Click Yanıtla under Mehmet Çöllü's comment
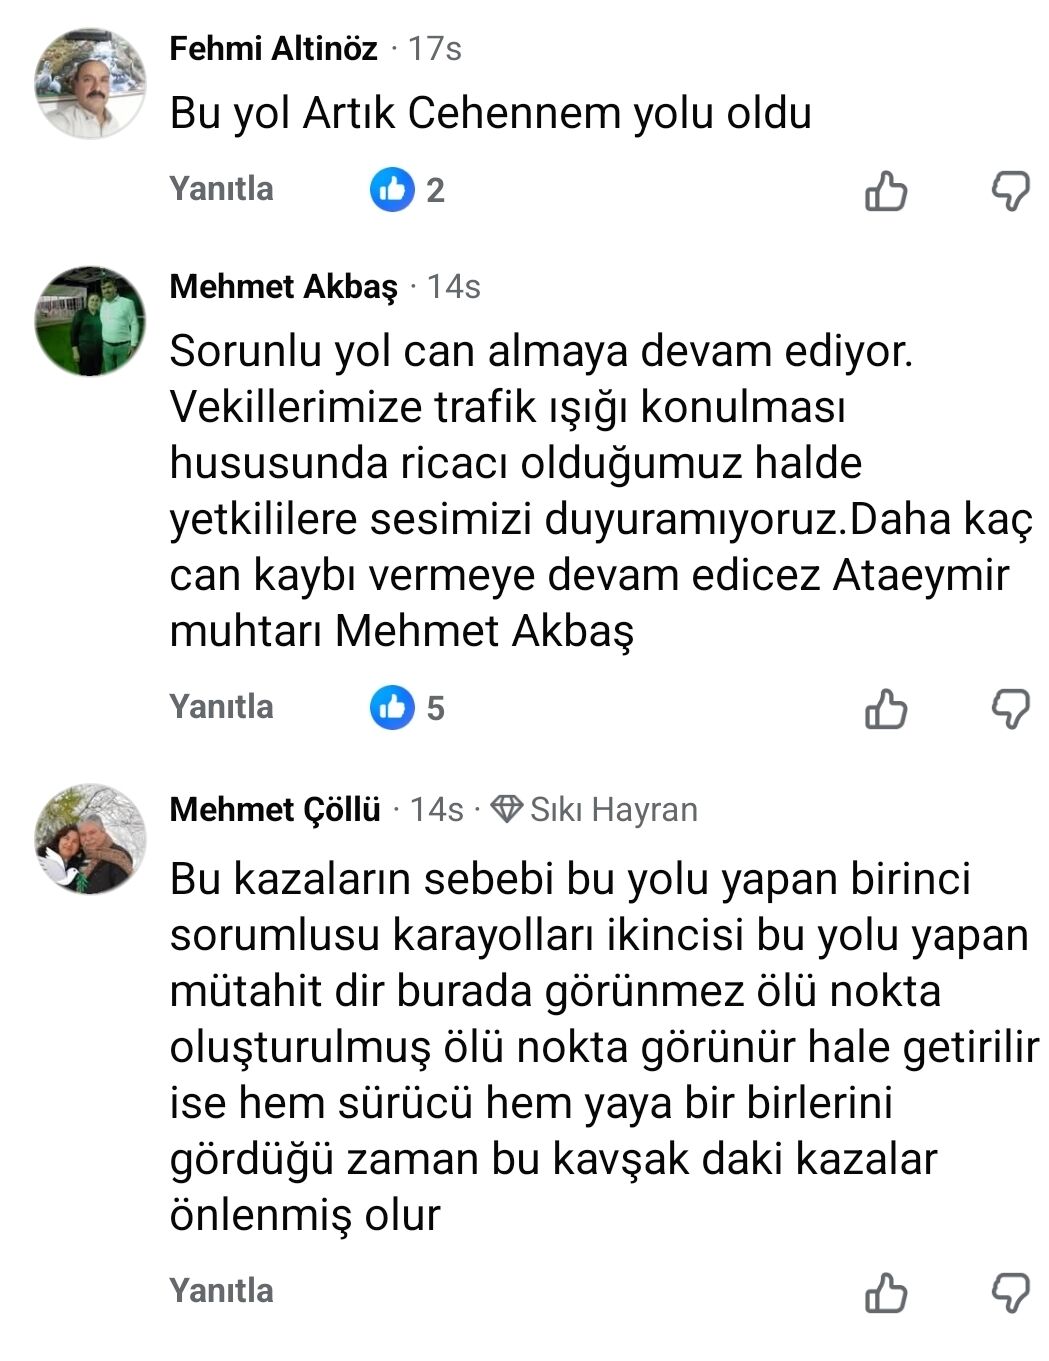Image resolution: width=1049 pixels, height=1361 pixels. point(223,1292)
